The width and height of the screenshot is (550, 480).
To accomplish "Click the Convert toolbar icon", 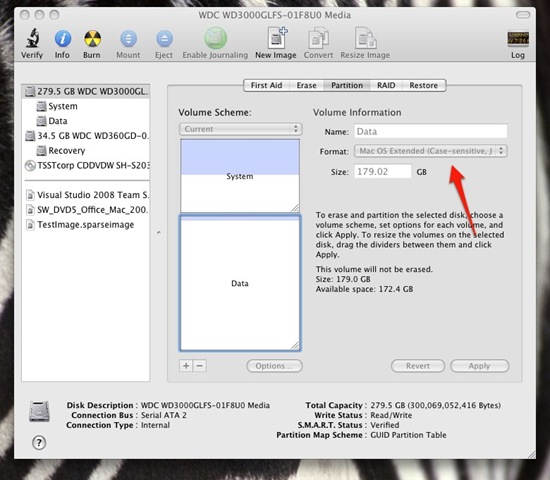I will click(318, 38).
